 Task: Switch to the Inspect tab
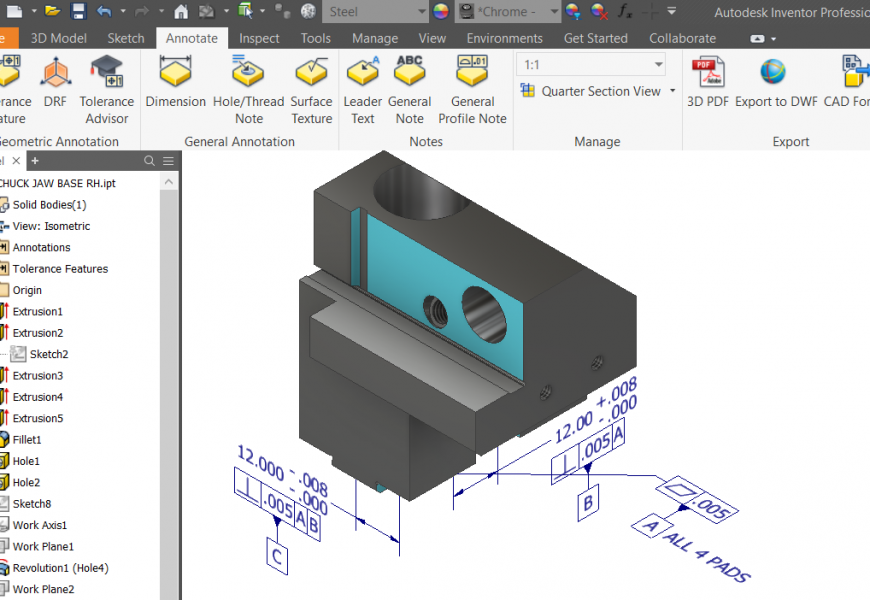pos(259,38)
